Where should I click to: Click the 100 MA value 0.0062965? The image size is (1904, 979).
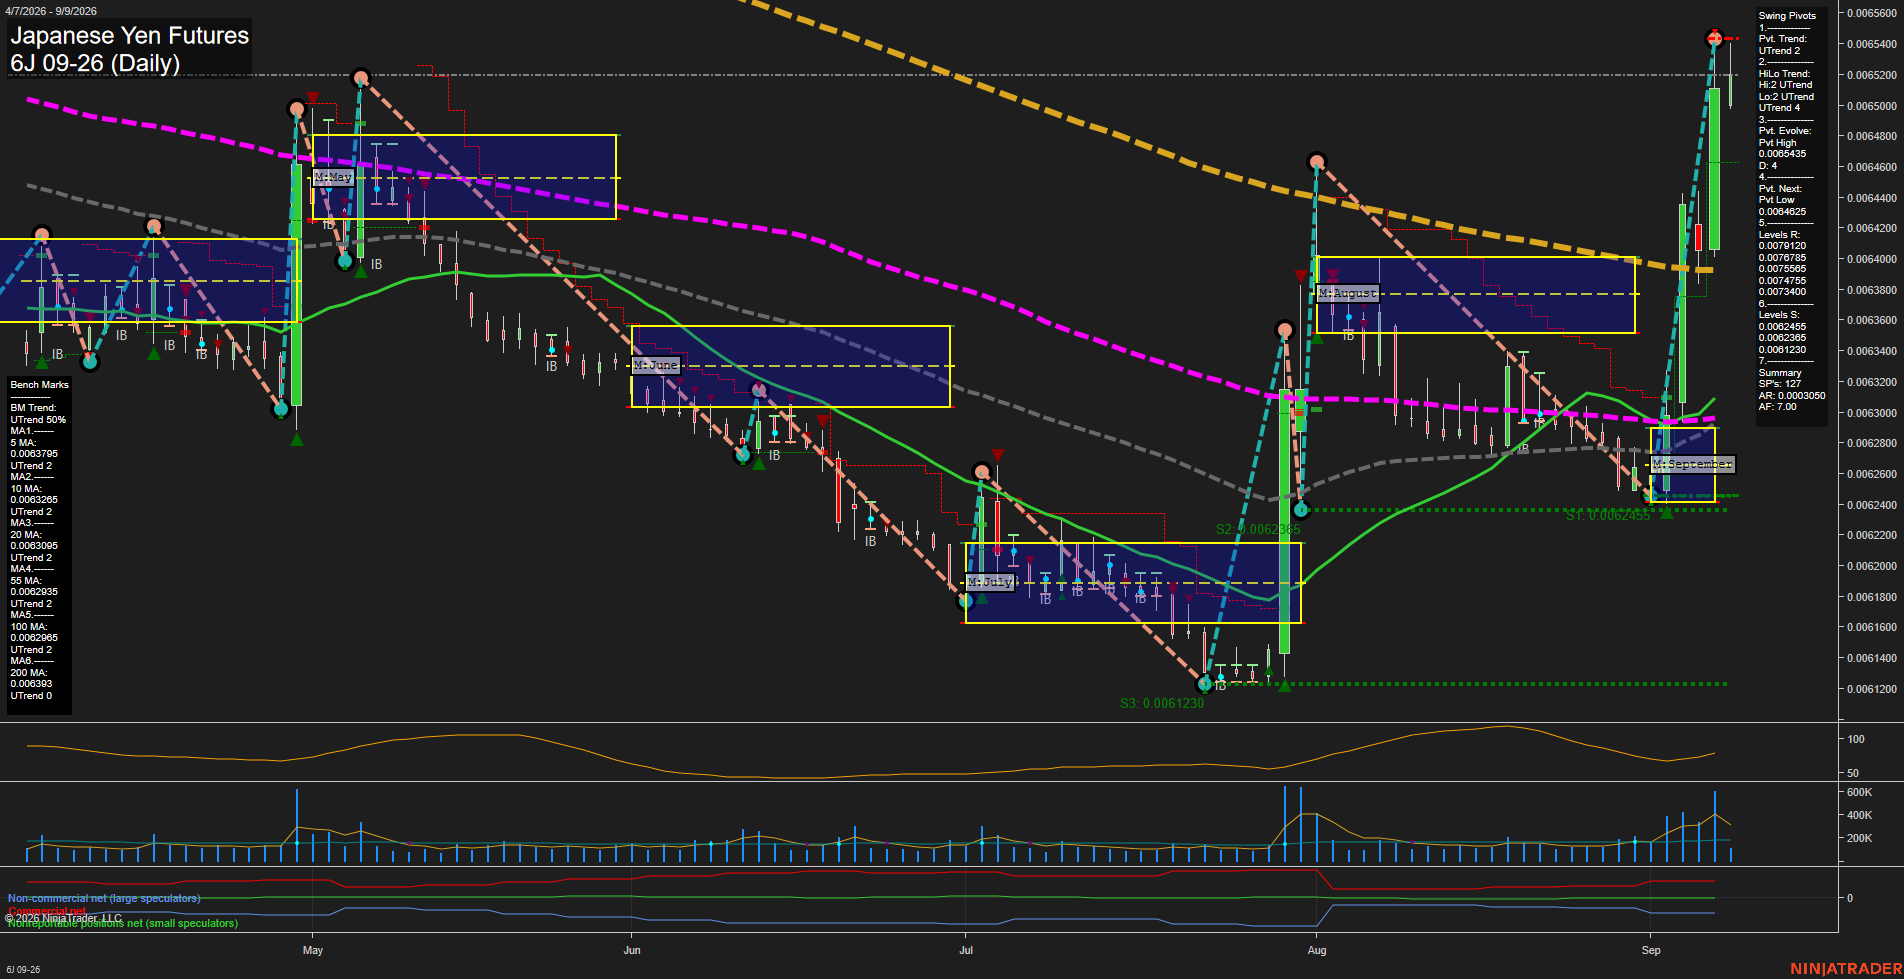click(x=34, y=638)
